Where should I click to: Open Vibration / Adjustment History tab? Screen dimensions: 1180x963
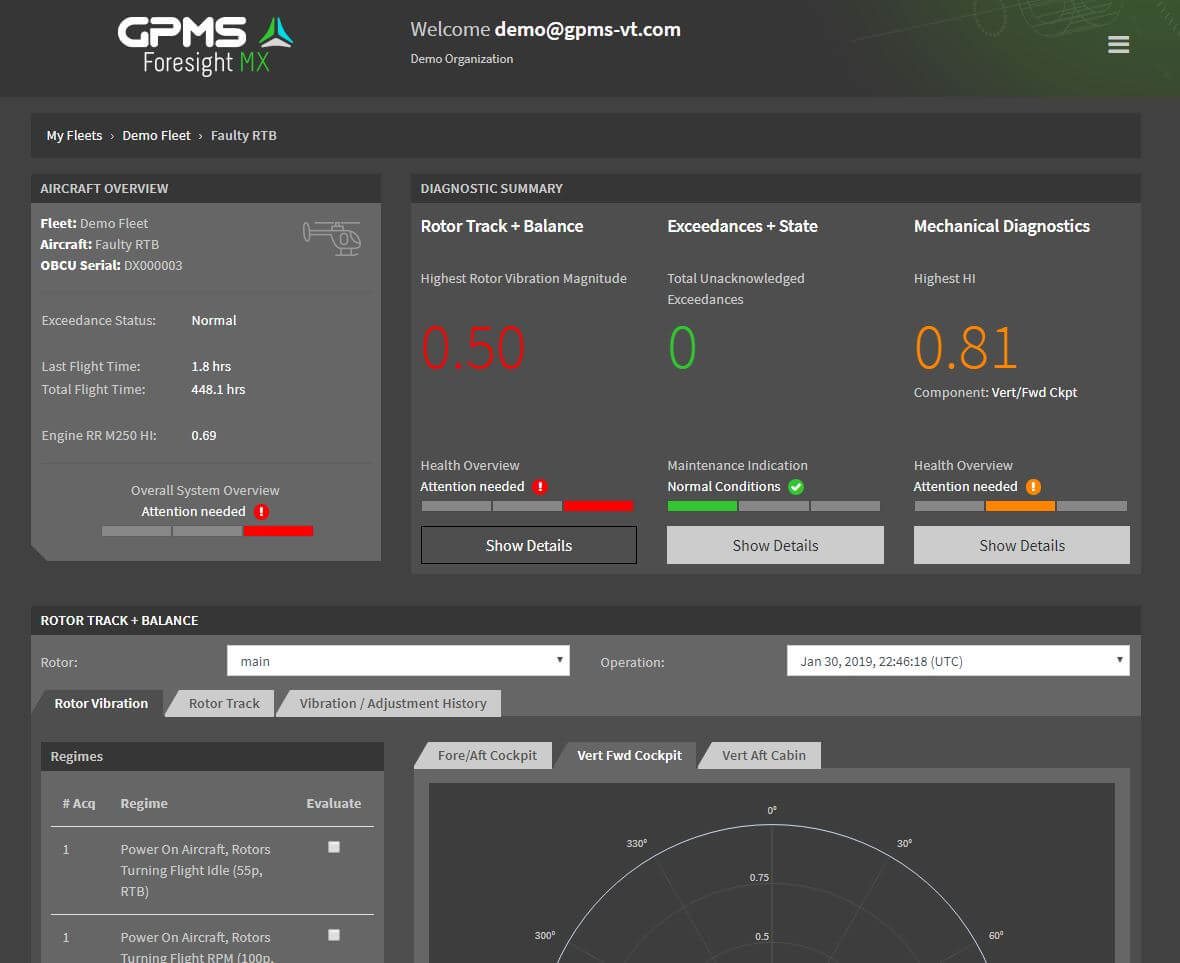(392, 704)
